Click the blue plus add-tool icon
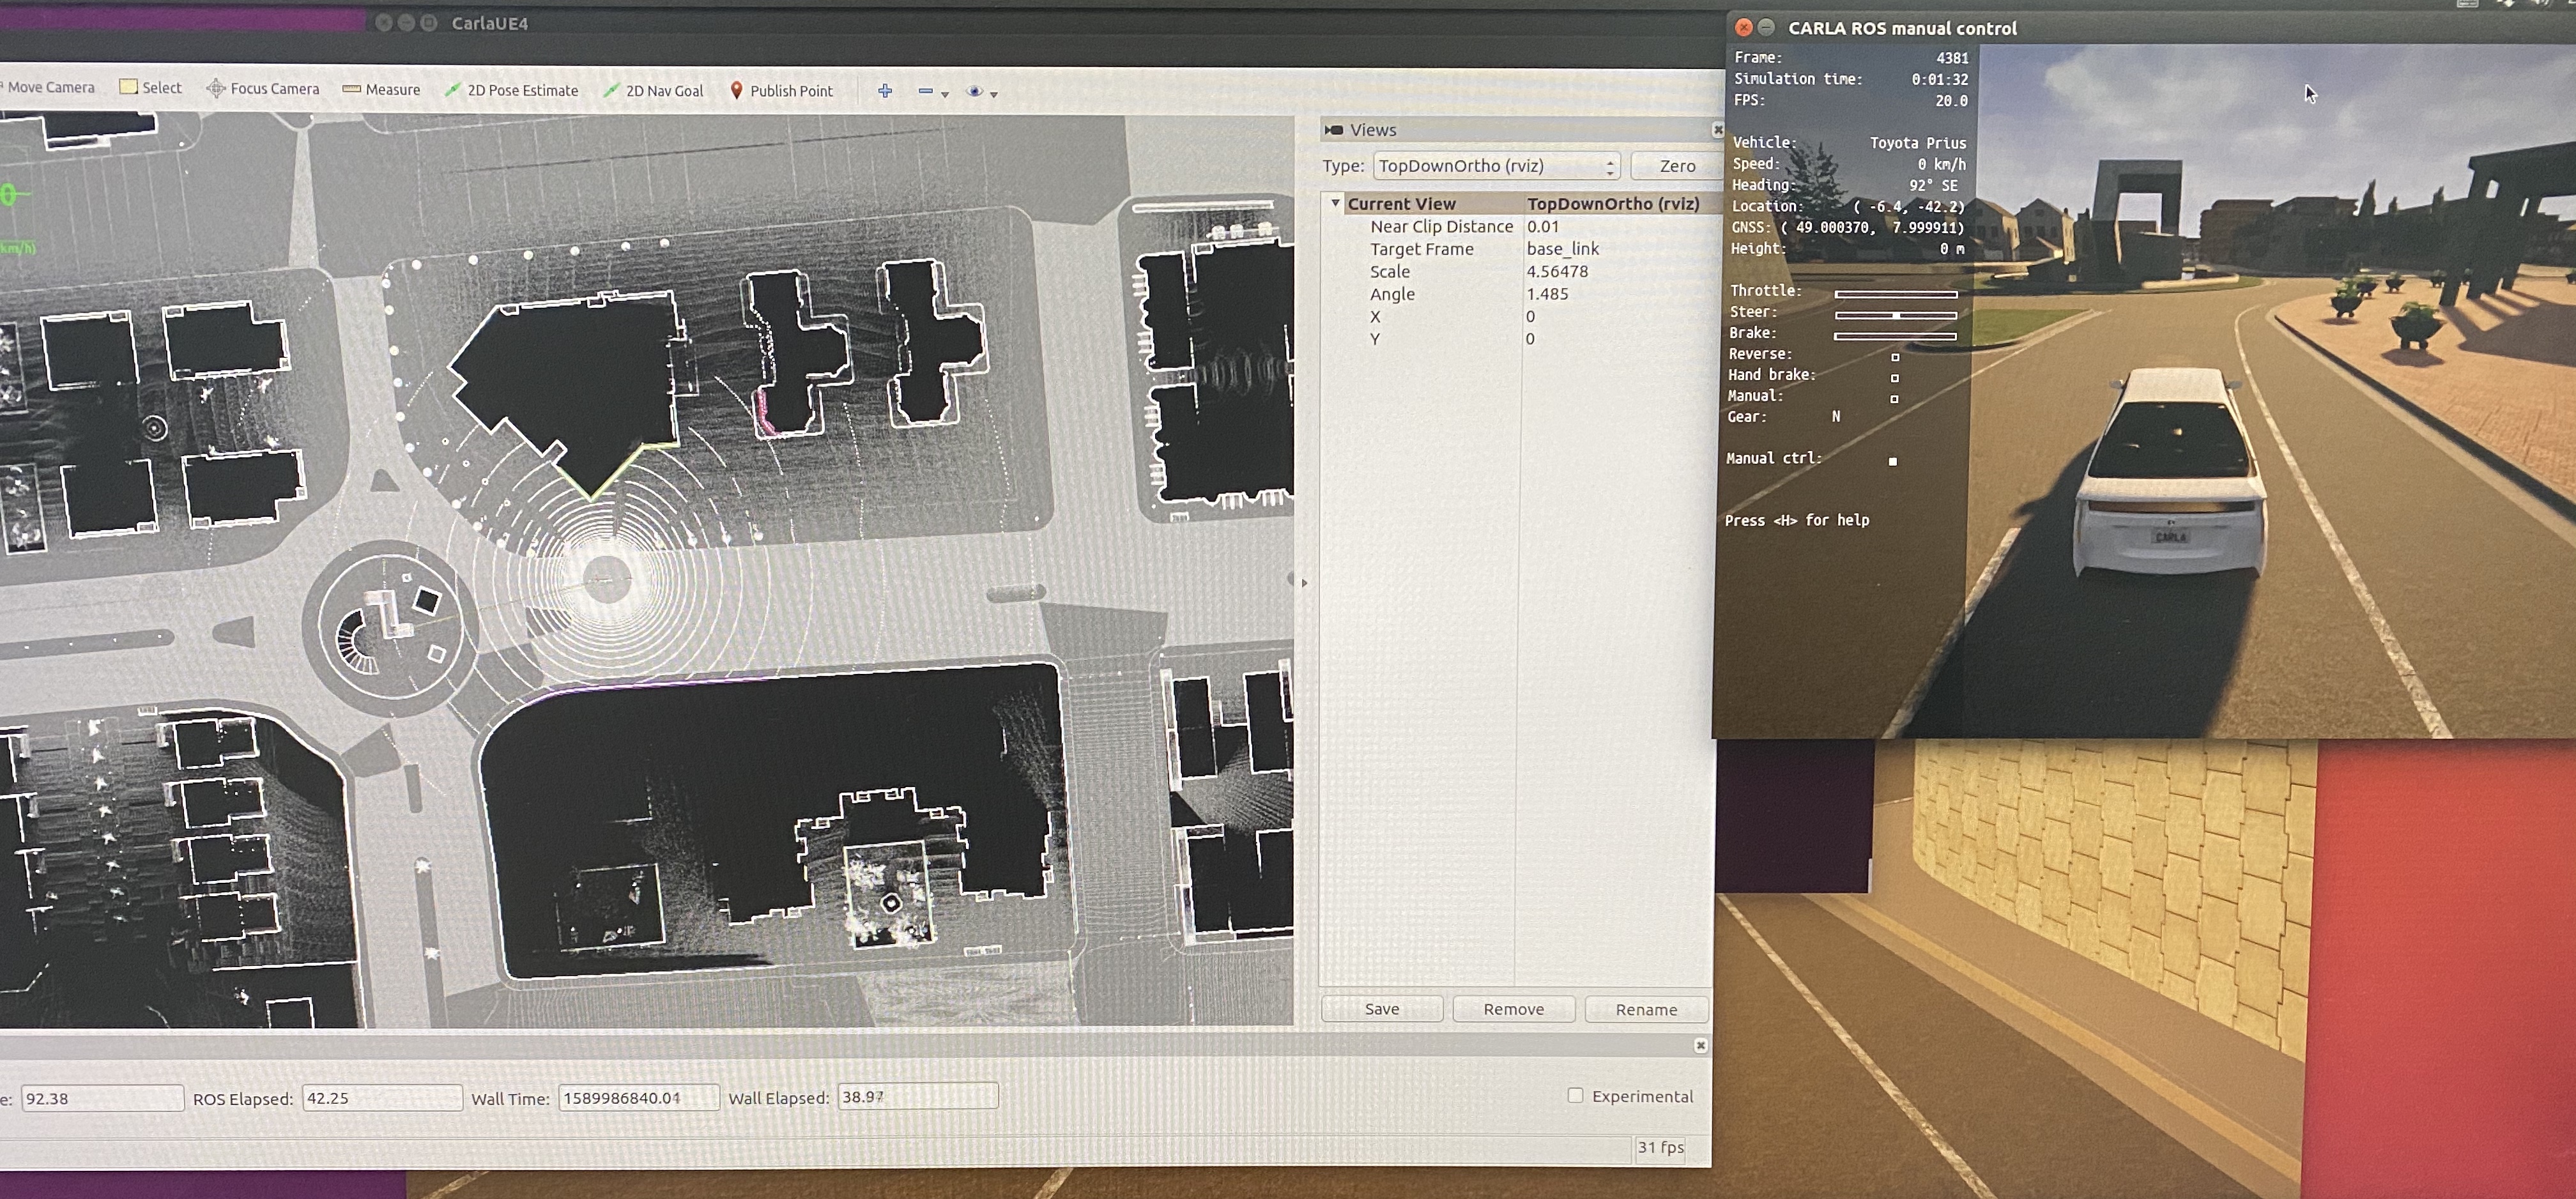Screen dimensions: 2576x1199 coord(885,91)
